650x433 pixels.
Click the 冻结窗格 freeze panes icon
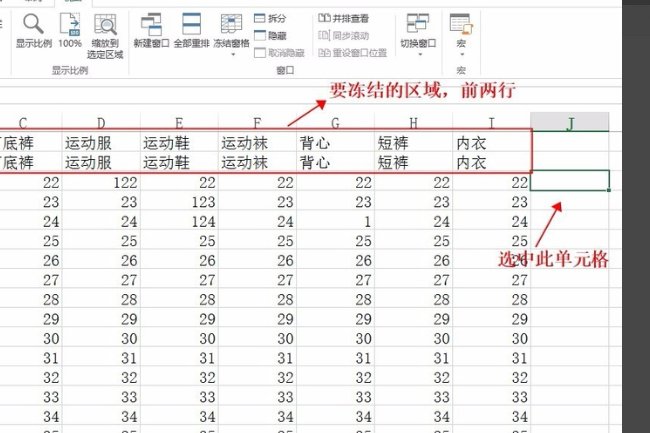click(231, 26)
